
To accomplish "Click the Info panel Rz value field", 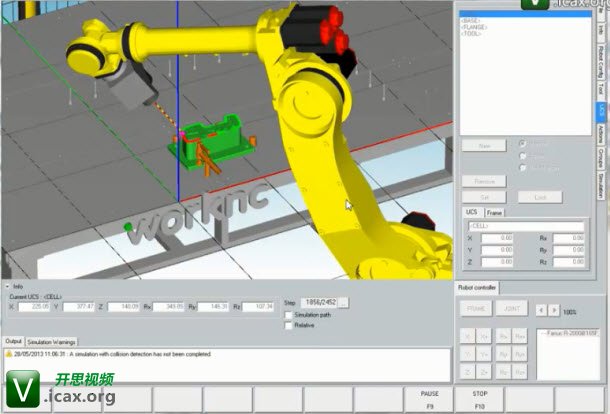I will [258, 307].
